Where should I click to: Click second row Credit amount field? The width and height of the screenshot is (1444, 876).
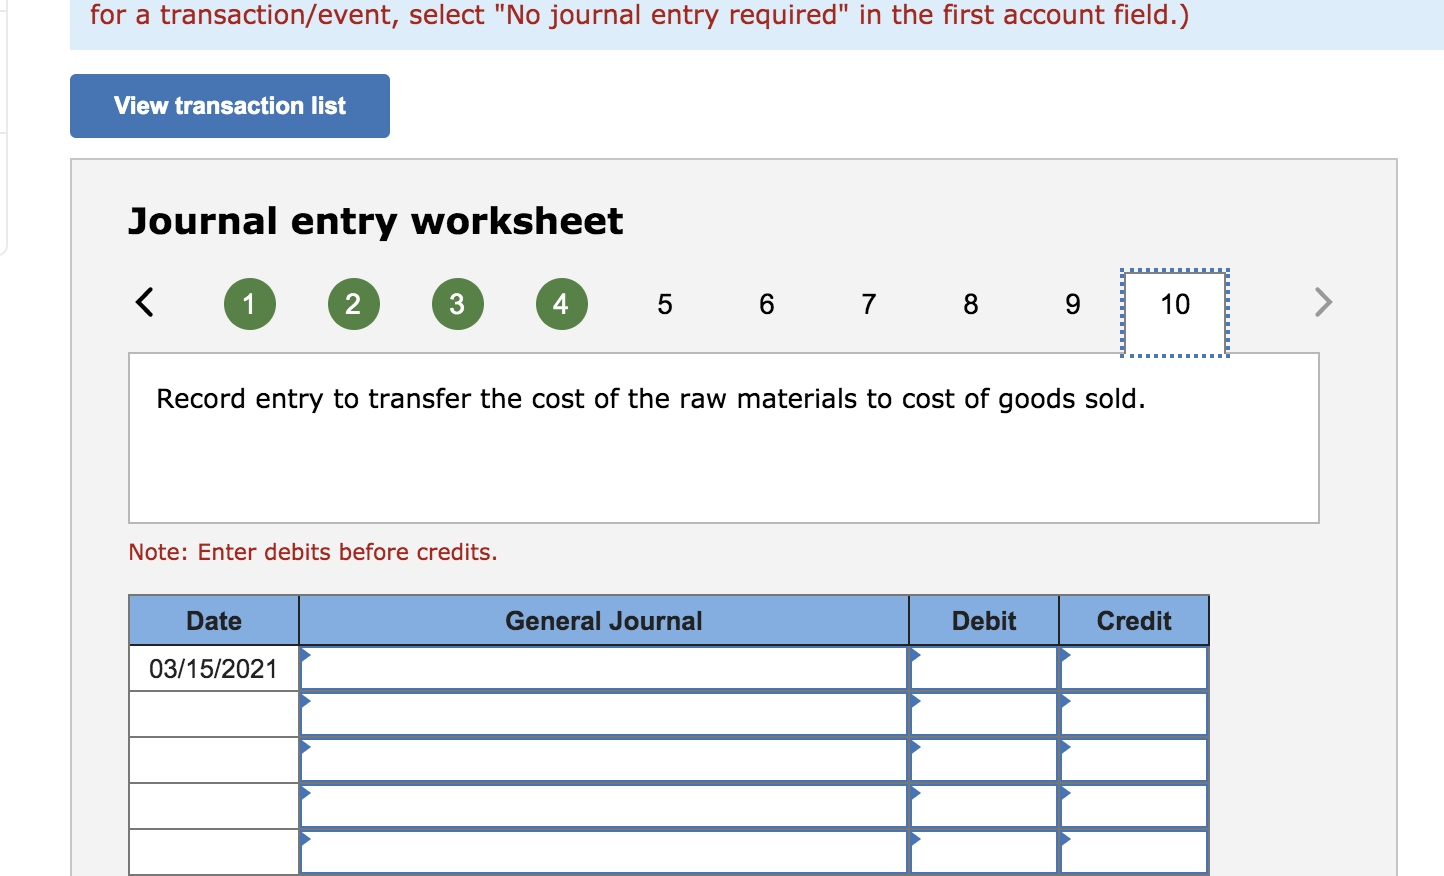[x=1134, y=714]
